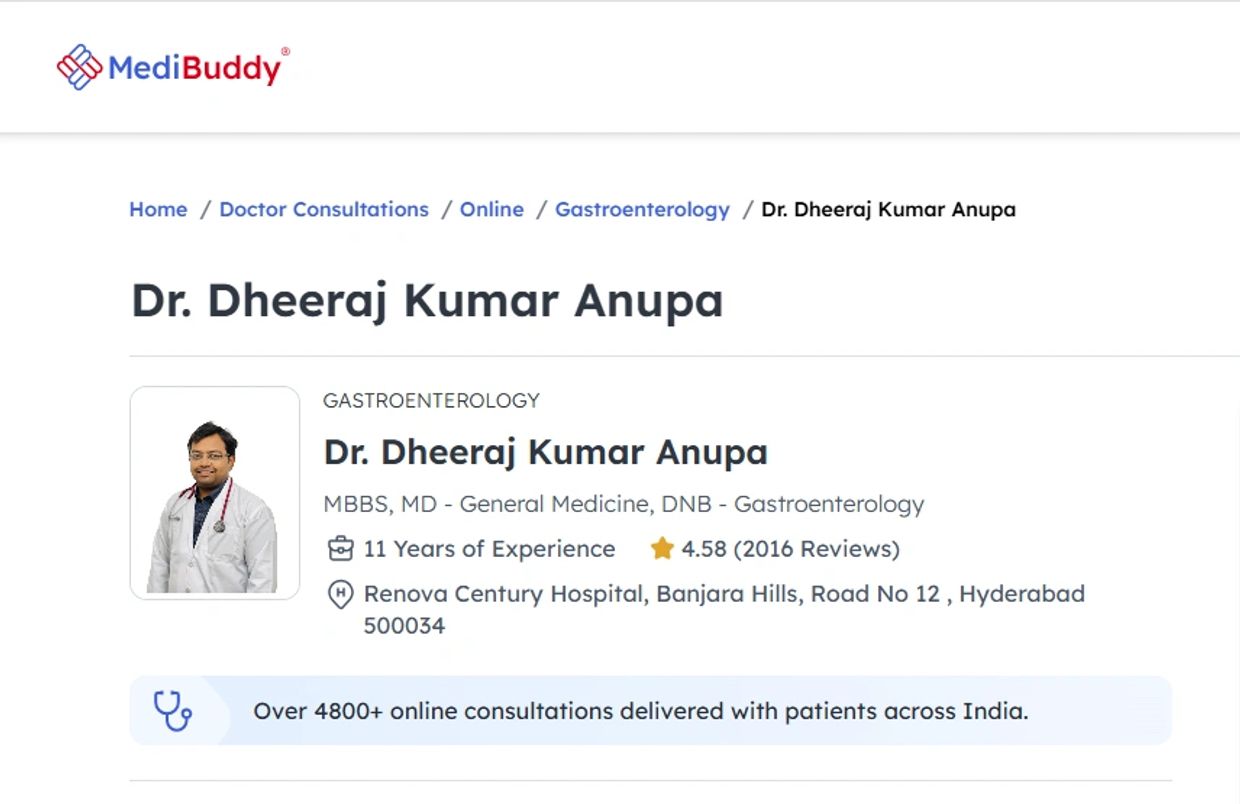Click the hospital location pin icon
The width and height of the screenshot is (1240, 804).
[341, 595]
